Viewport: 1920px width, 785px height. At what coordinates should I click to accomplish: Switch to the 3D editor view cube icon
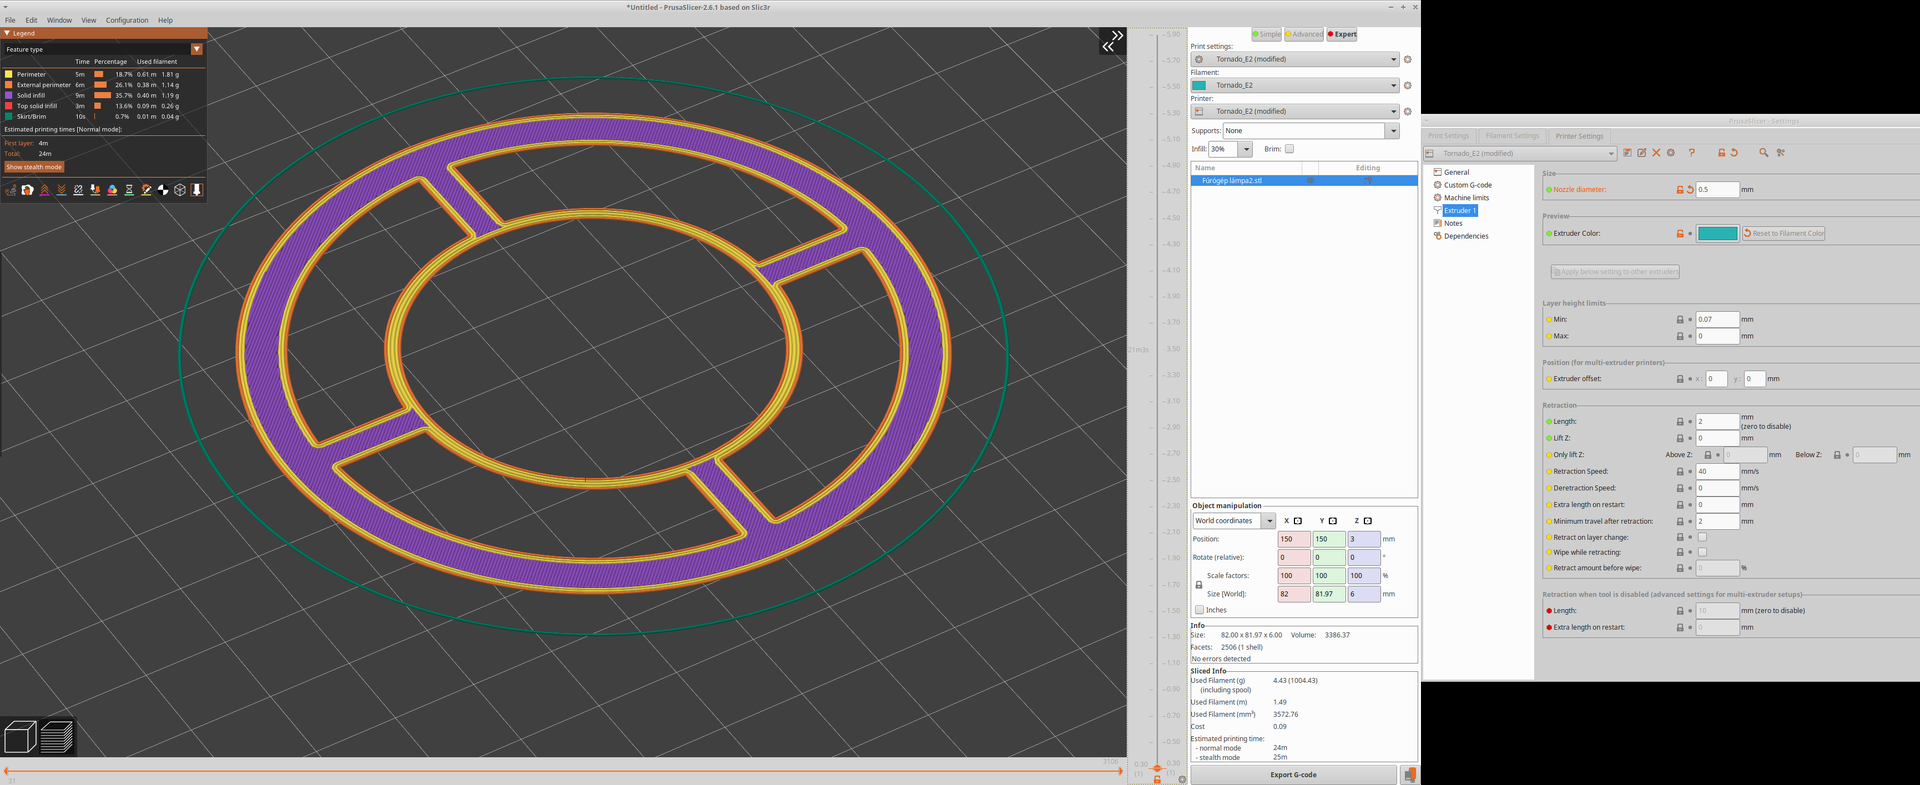[x=20, y=737]
